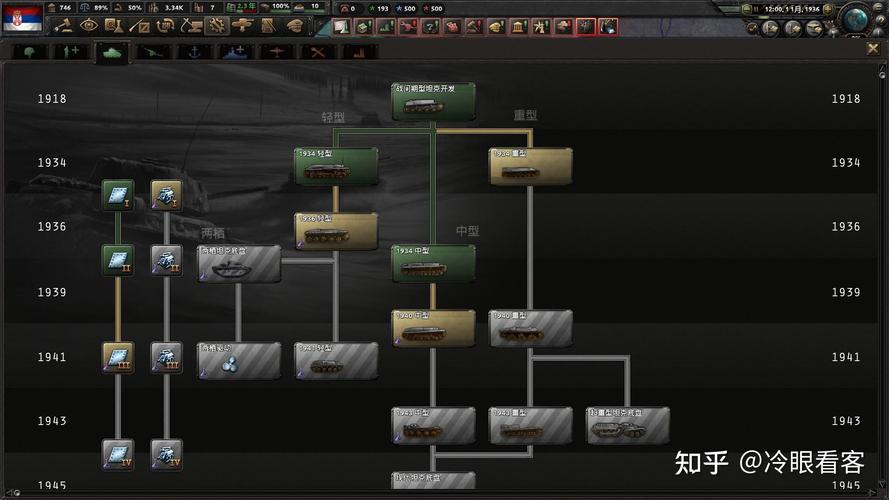Click the last red-framed alert icon
The image size is (889, 500).
(x=608, y=27)
